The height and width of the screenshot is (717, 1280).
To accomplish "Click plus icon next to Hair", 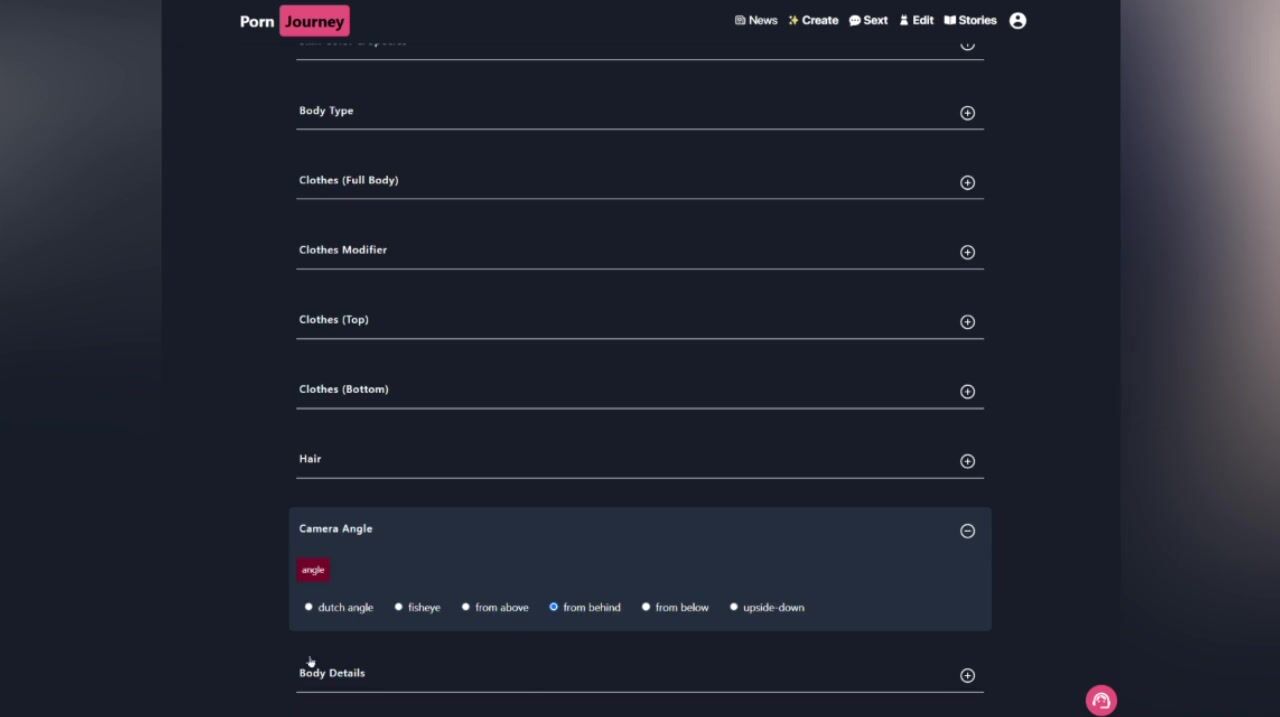I will [967, 461].
